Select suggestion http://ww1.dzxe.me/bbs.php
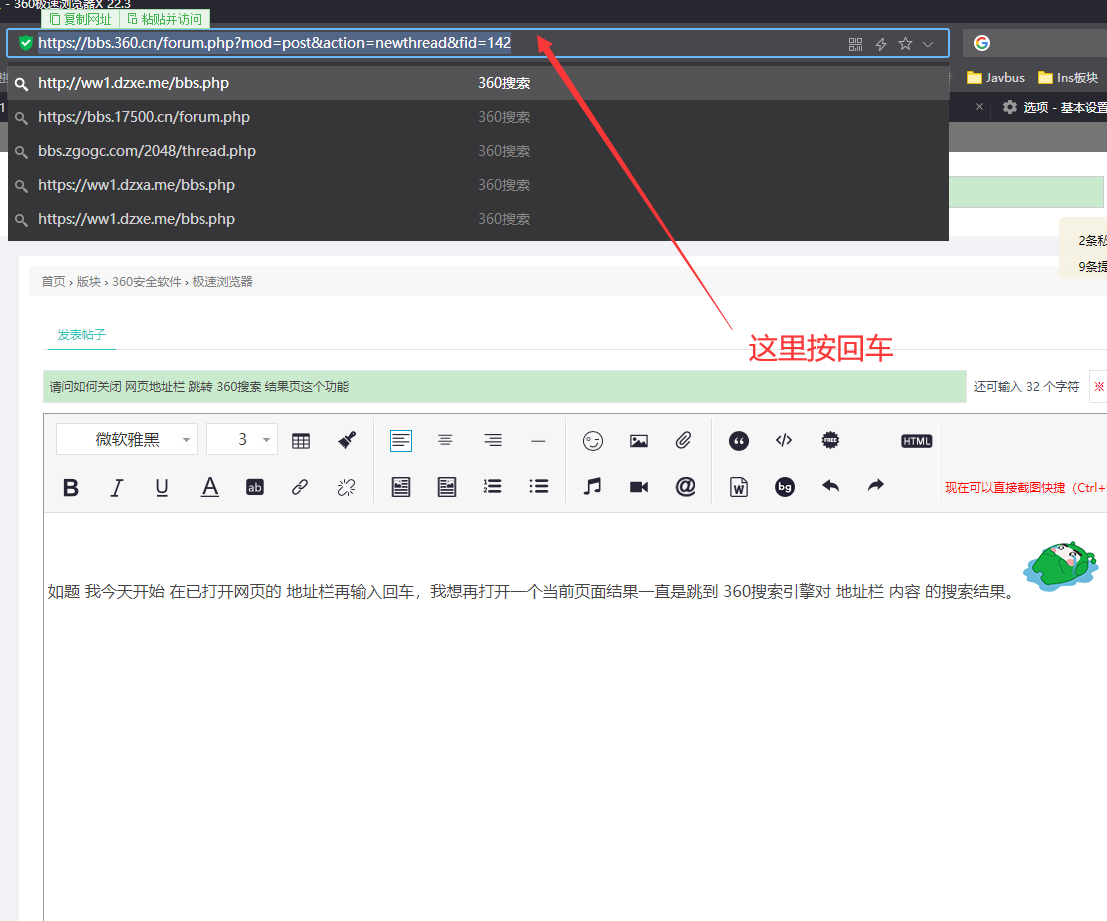Image resolution: width=1107 pixels, height=921 pixels. point(478,83)
